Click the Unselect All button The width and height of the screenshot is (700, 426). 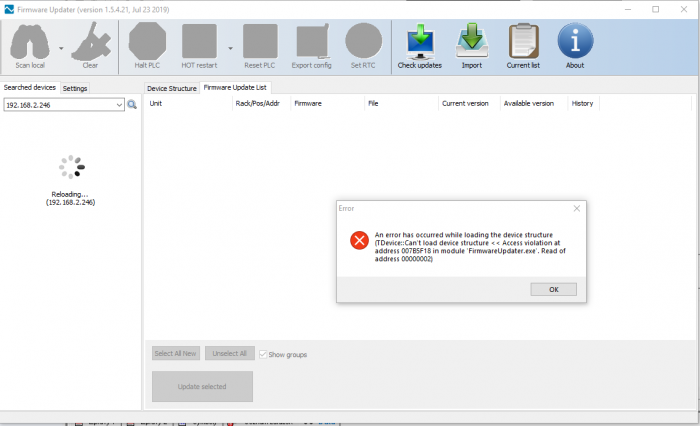pyautogui.click(x=229, y=354)
